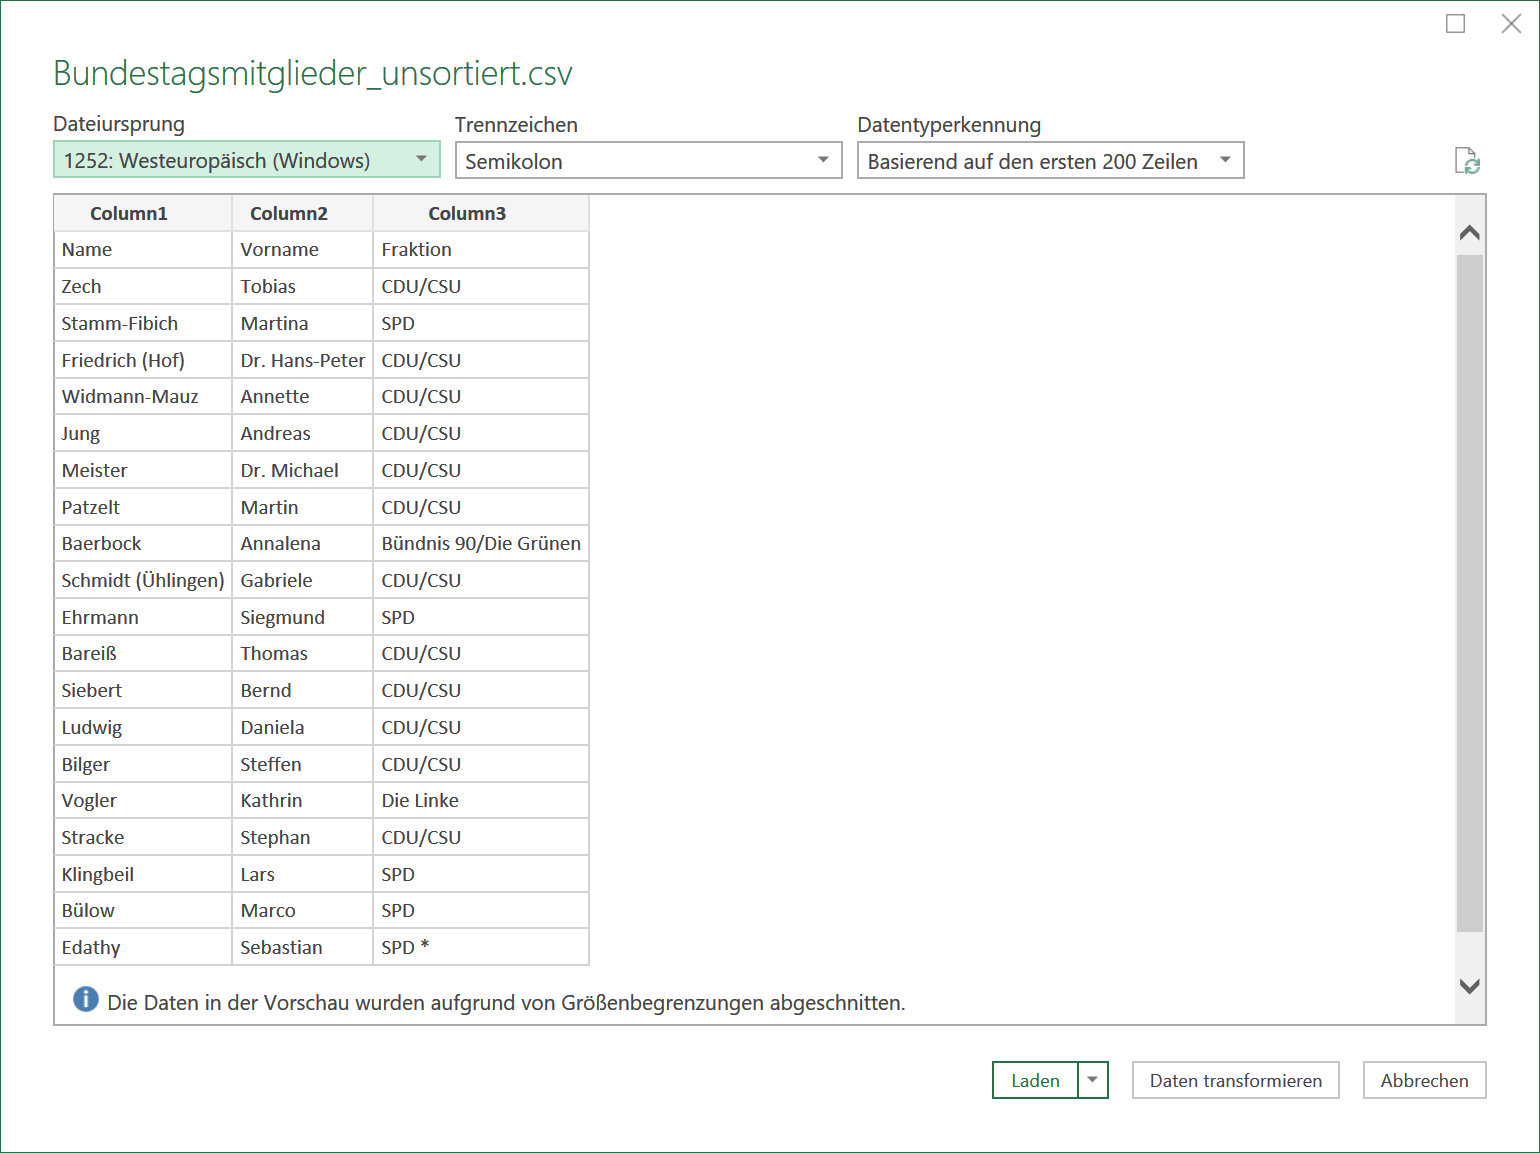Click the cell 'Lars'
This screenshot has width=1540, height=1153.
click(x=302, y=874)
